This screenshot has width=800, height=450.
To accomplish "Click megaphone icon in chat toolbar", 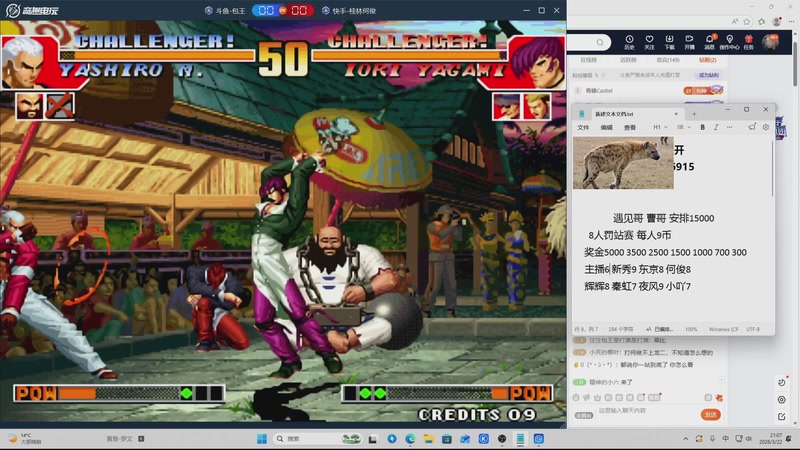I will point(587,397).
